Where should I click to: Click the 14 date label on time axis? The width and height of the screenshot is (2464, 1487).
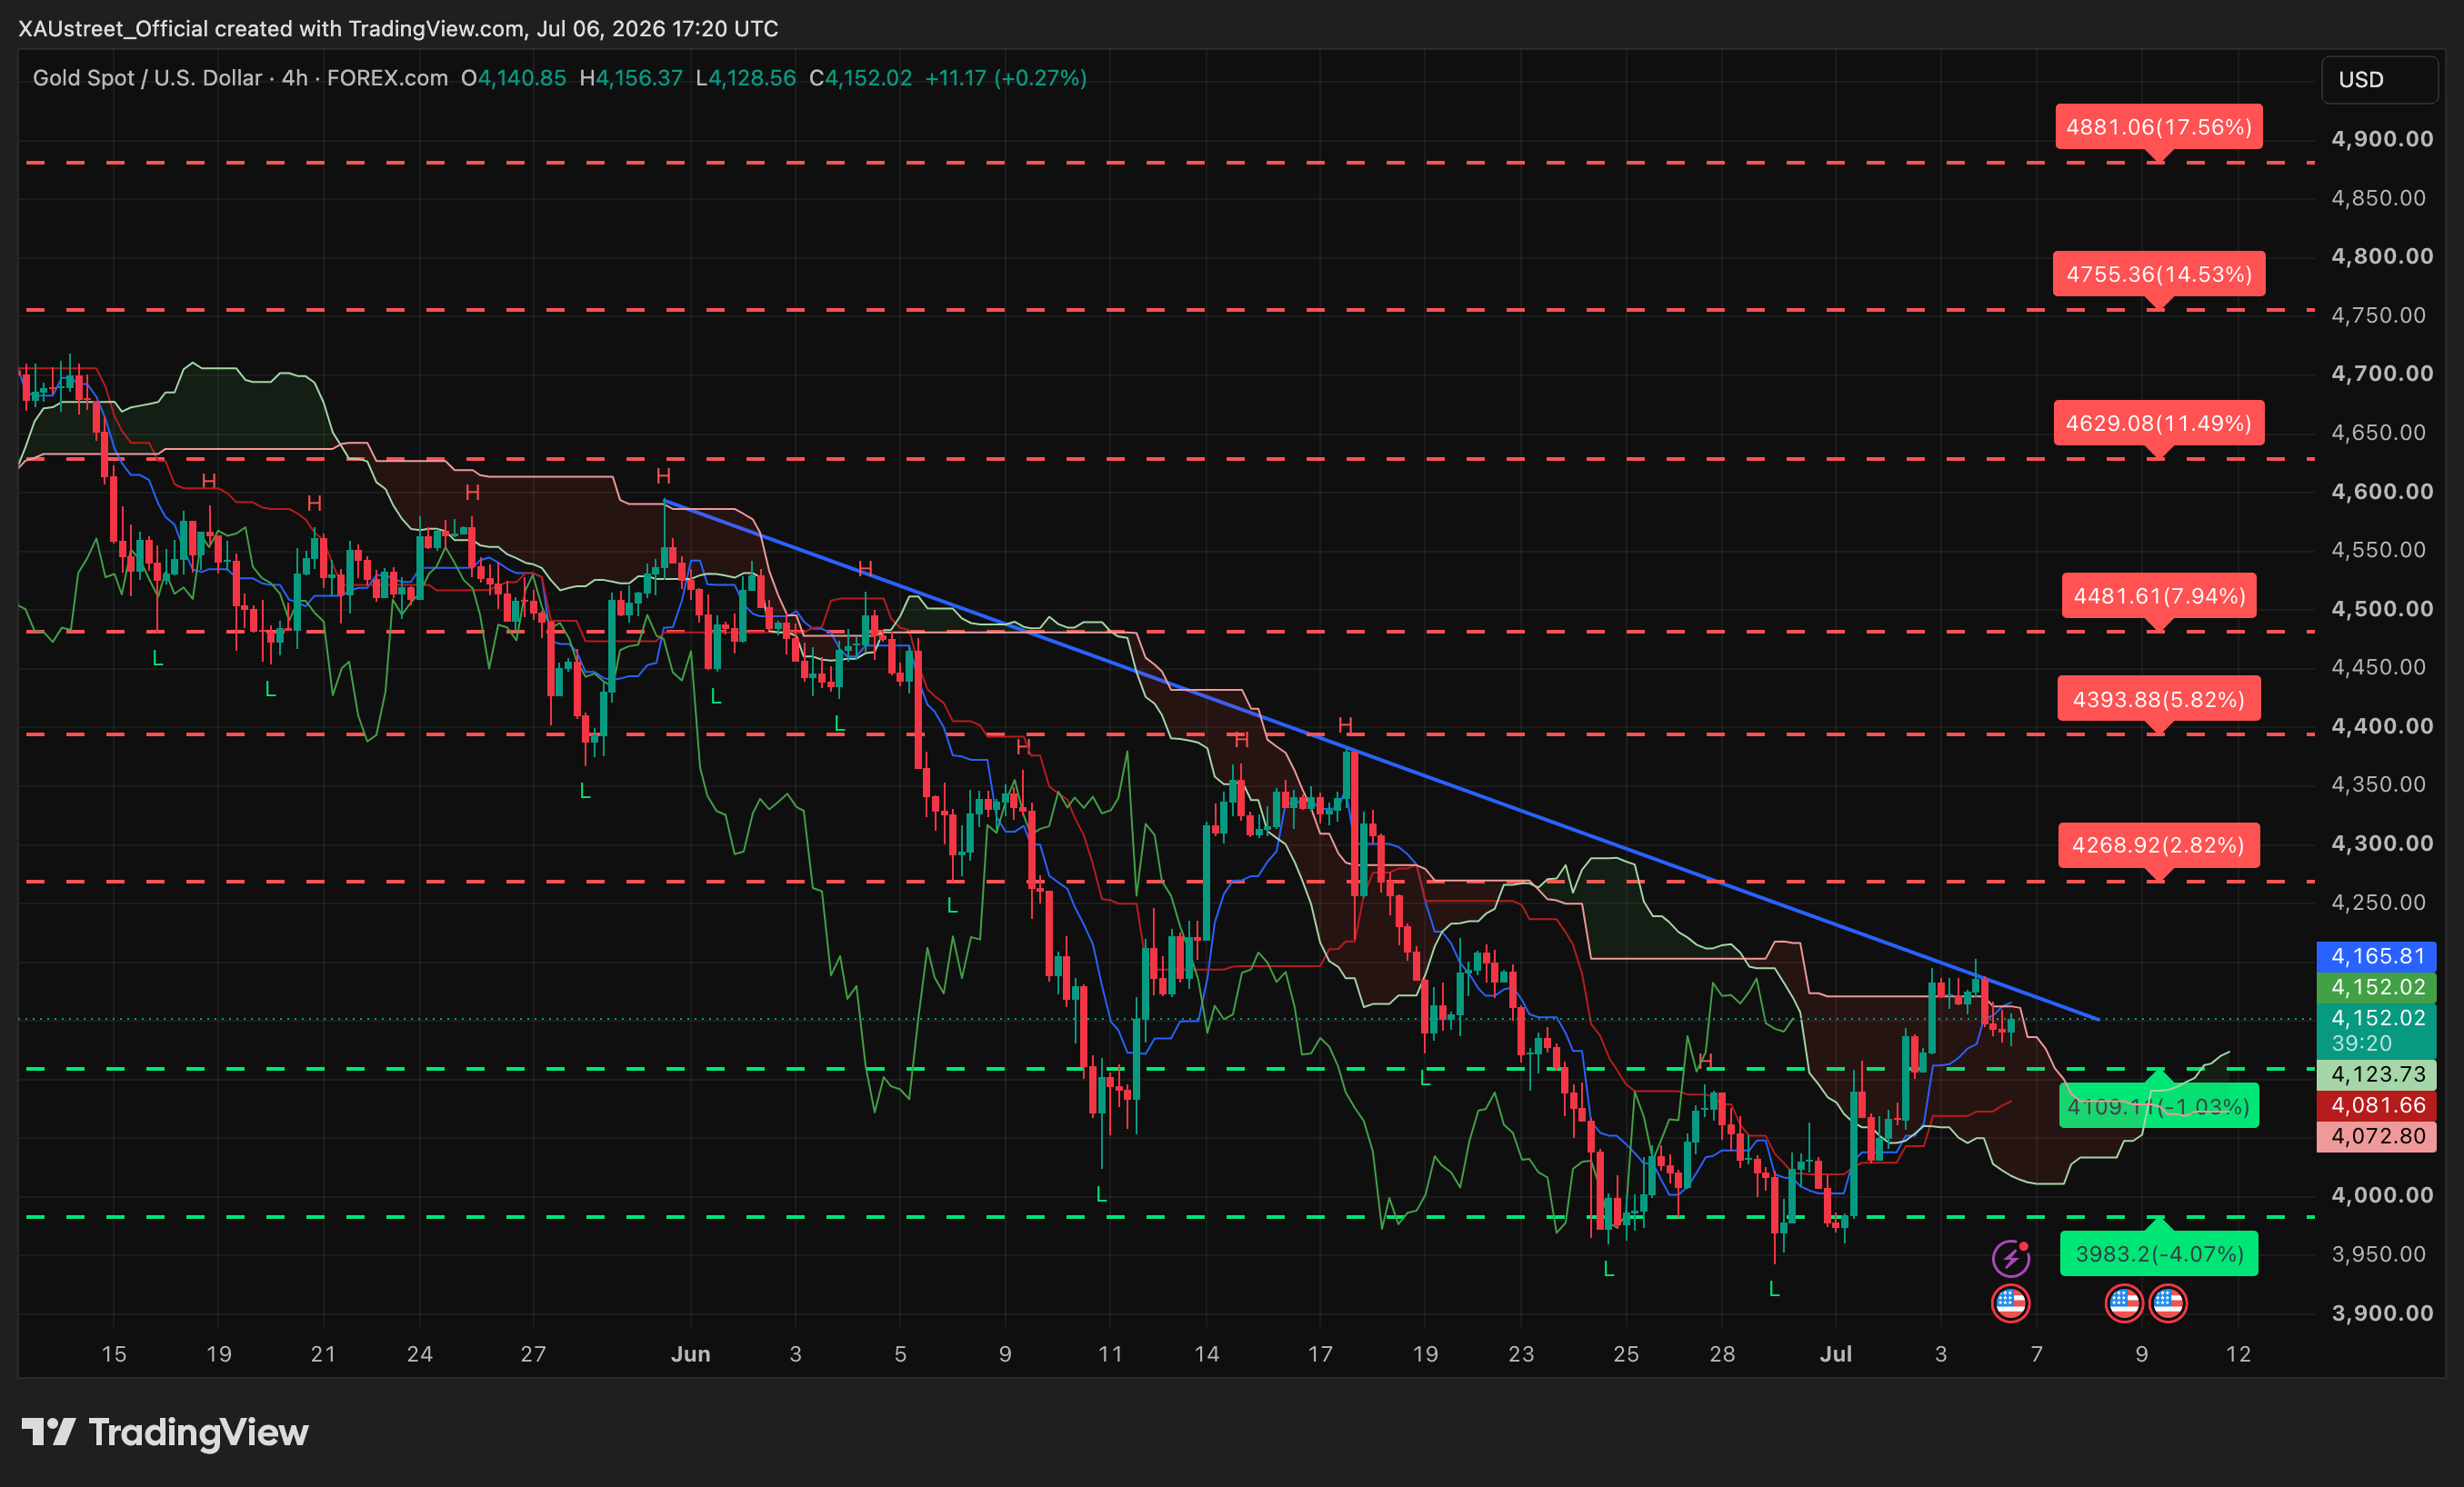(1207, 1354)
